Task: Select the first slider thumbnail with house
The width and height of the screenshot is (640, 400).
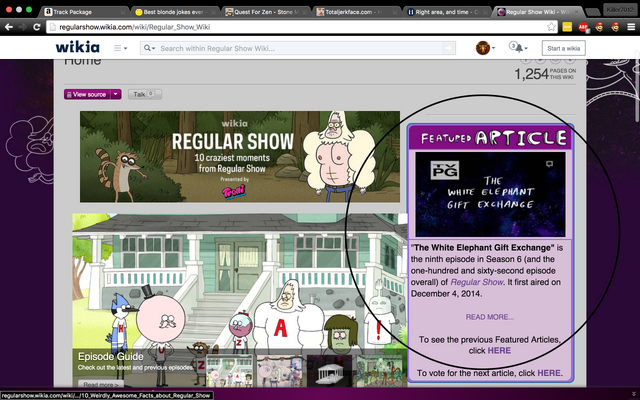Action: (229, 371)
